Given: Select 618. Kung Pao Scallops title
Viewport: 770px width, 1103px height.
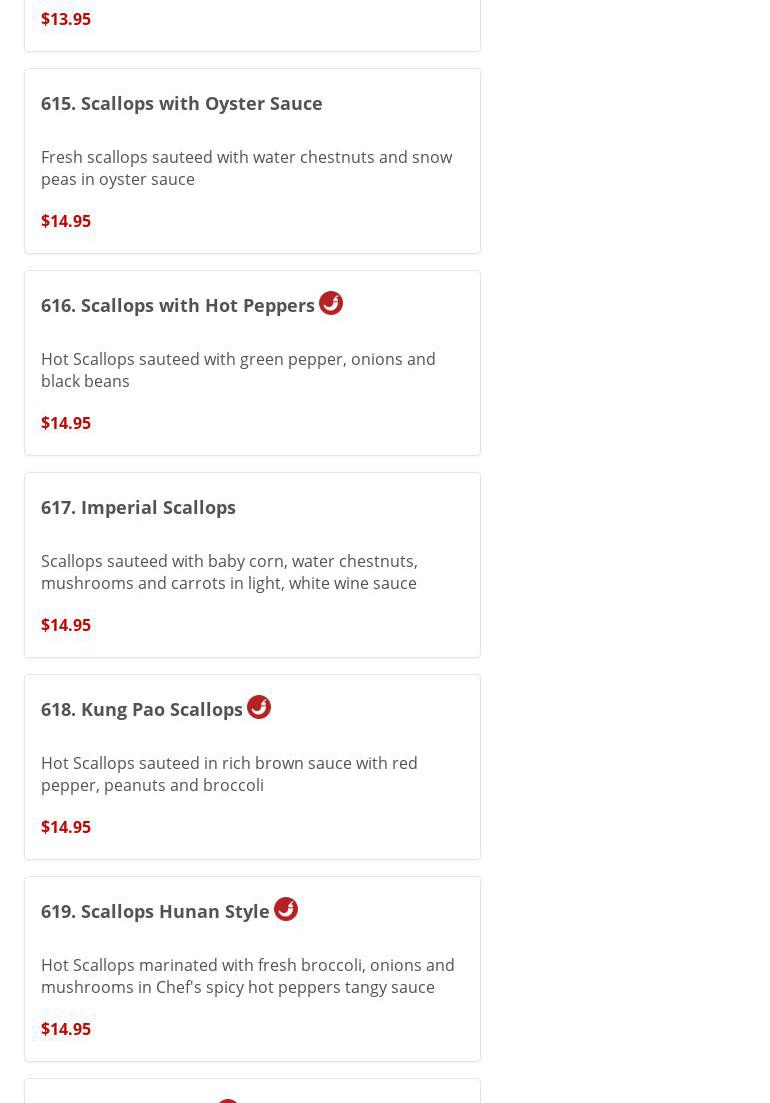Looking at the screenshot, I should 141,709.
